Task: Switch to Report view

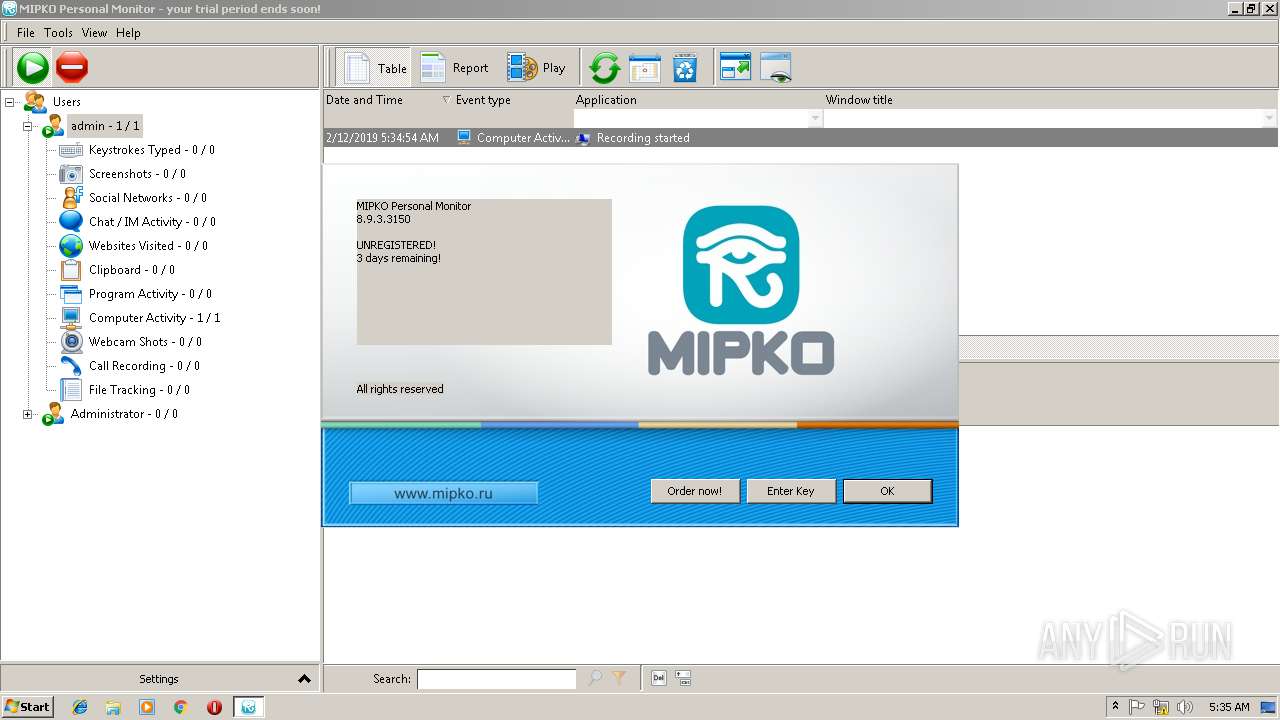Action: click(455, 68)
